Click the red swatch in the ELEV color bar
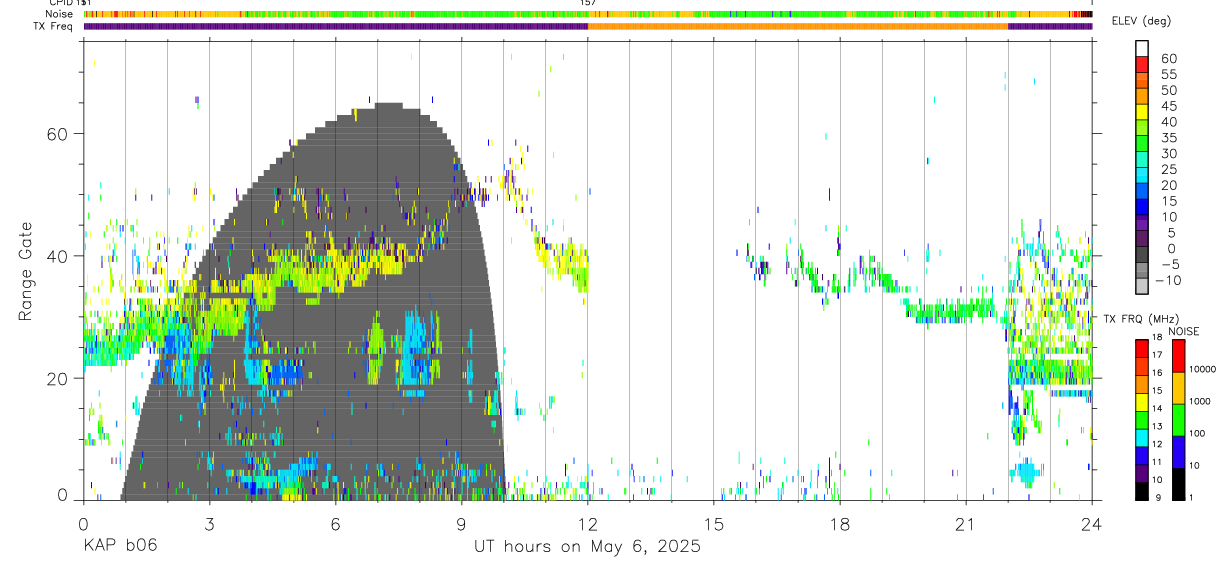Image resolution: width=1228 pixels, height=567 pixels. click(x=1141, y=65)
